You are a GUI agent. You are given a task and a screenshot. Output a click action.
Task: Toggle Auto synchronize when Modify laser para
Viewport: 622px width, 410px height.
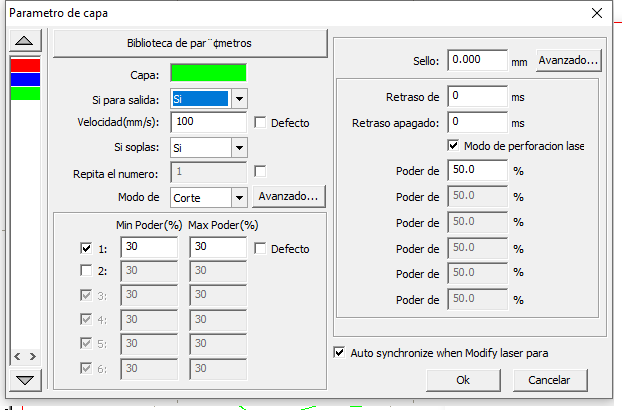tap(339, 352)
